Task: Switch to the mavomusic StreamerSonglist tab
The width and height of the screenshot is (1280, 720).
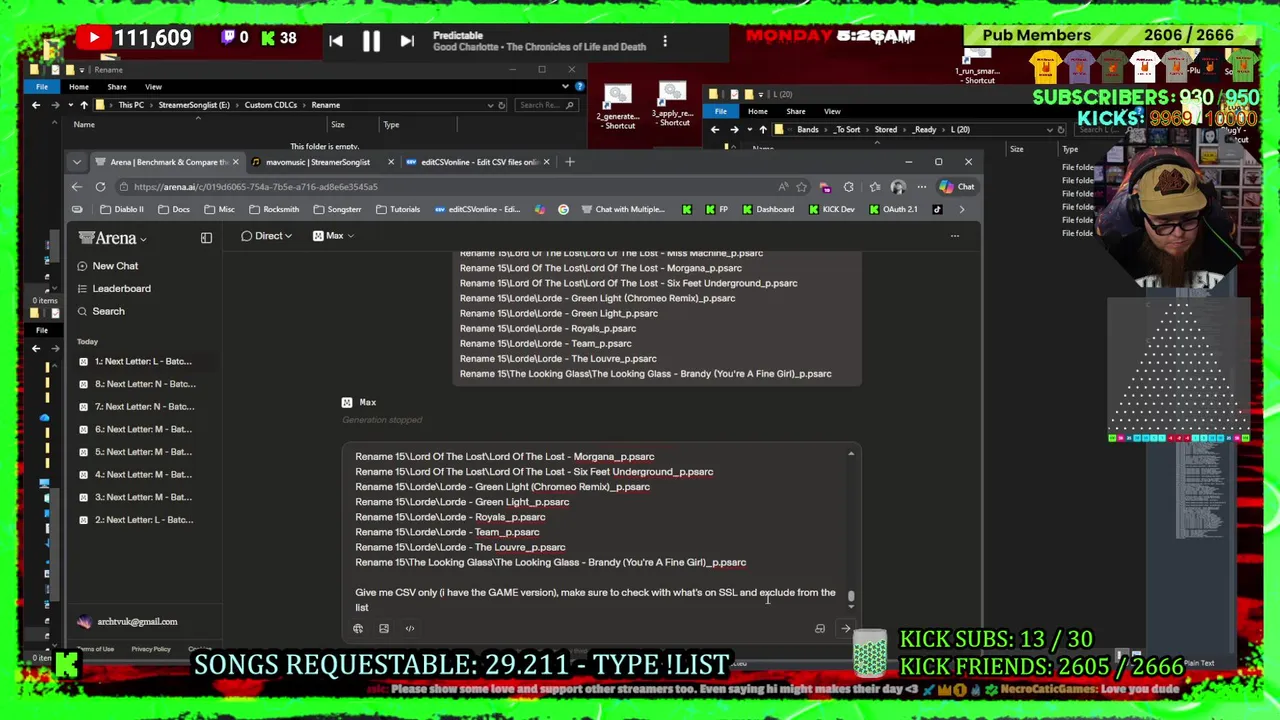Action: point(316,162)
